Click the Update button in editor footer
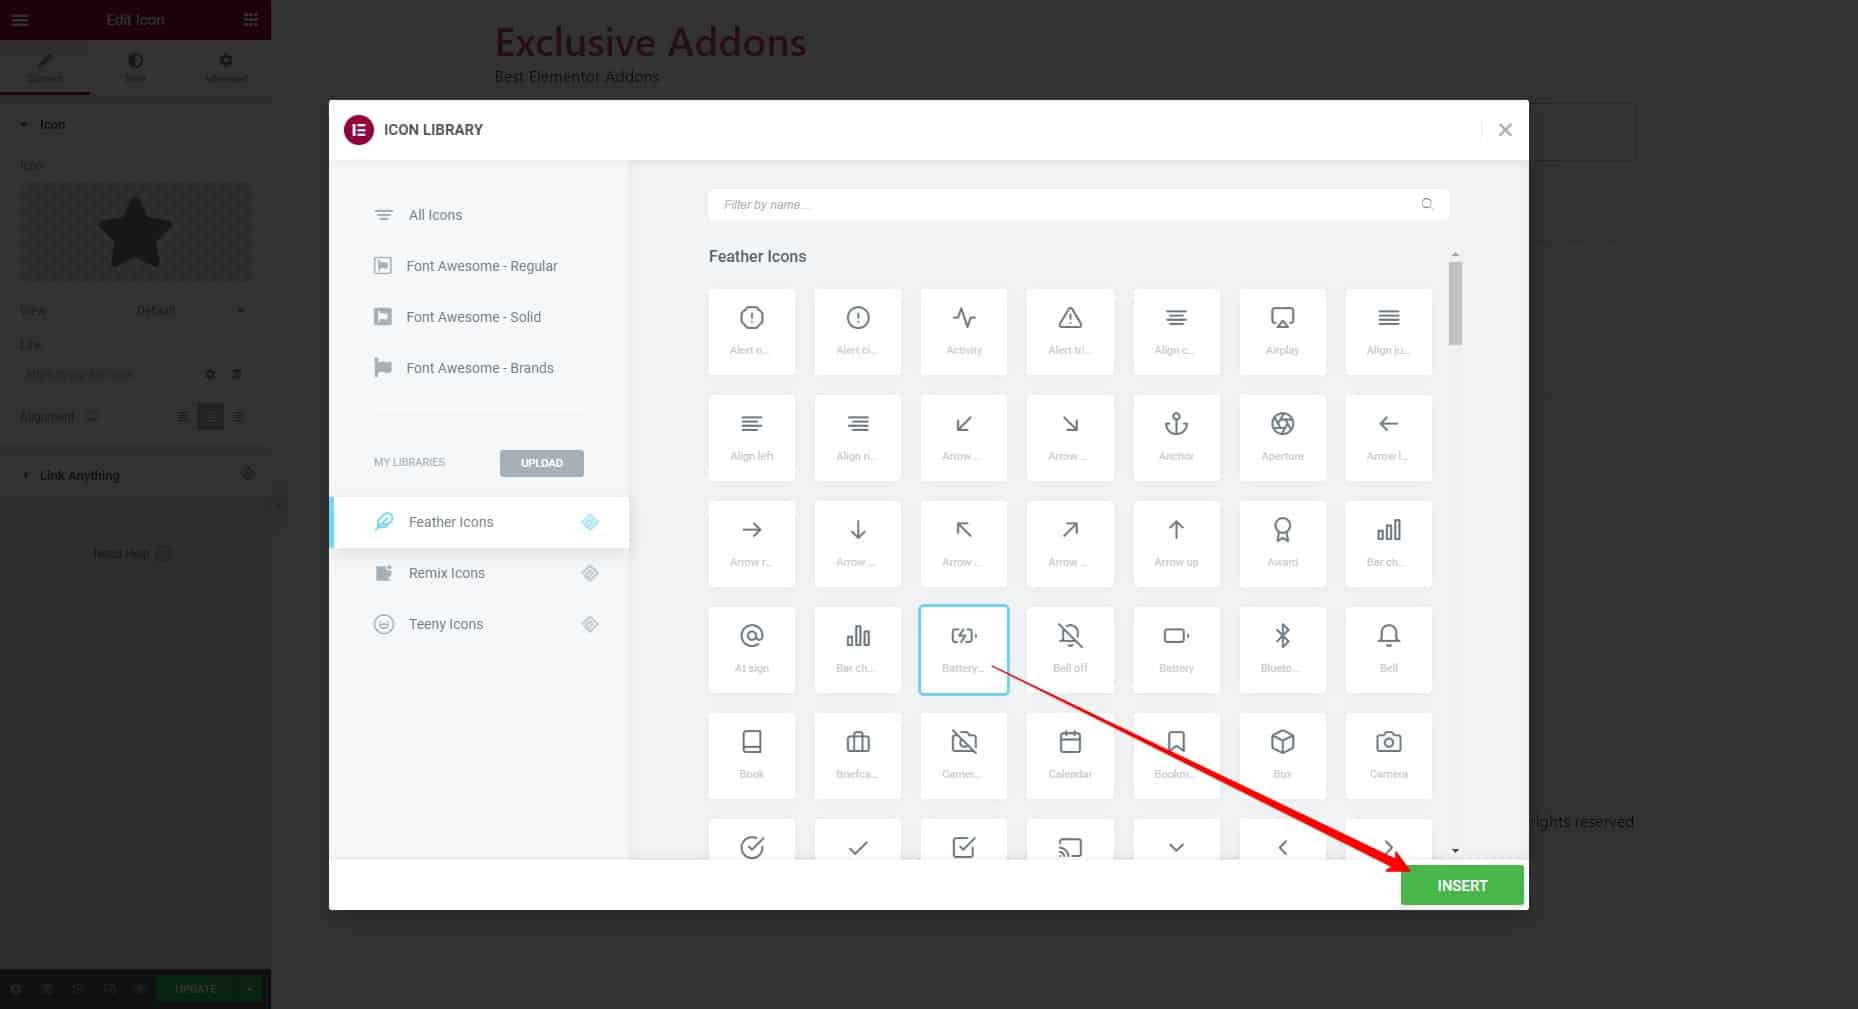The height and width of the screenshot is (1009, 1858). coord(196,989)
